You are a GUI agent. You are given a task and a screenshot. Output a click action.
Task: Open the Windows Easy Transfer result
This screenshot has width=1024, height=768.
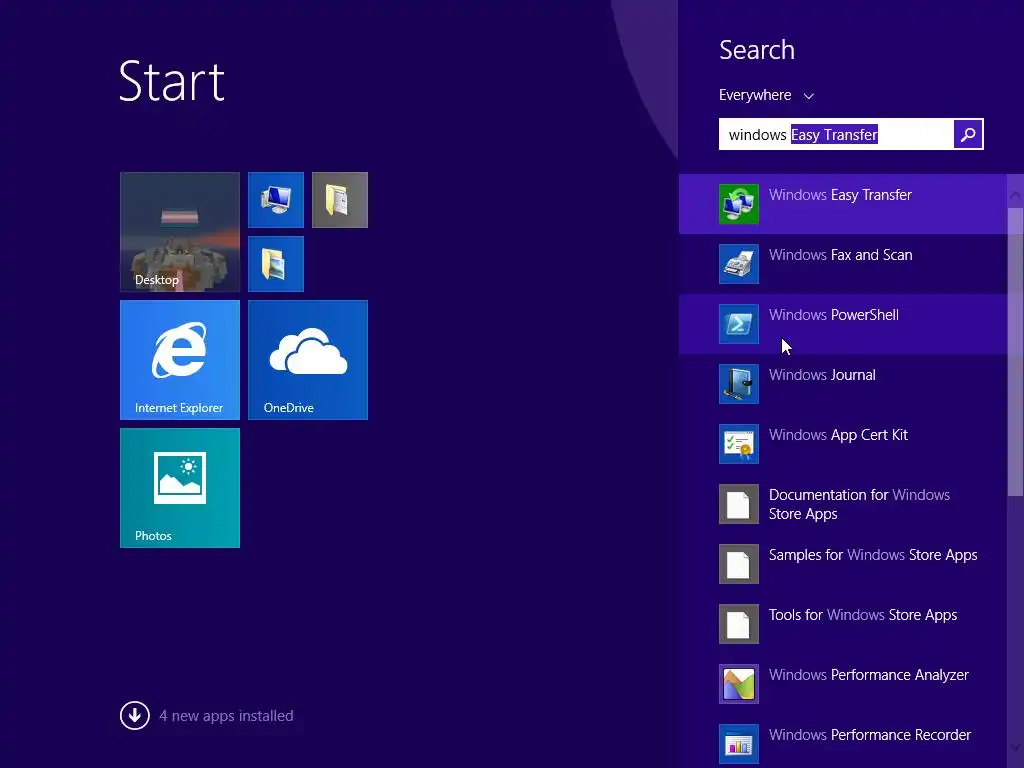tap(842, 204)
